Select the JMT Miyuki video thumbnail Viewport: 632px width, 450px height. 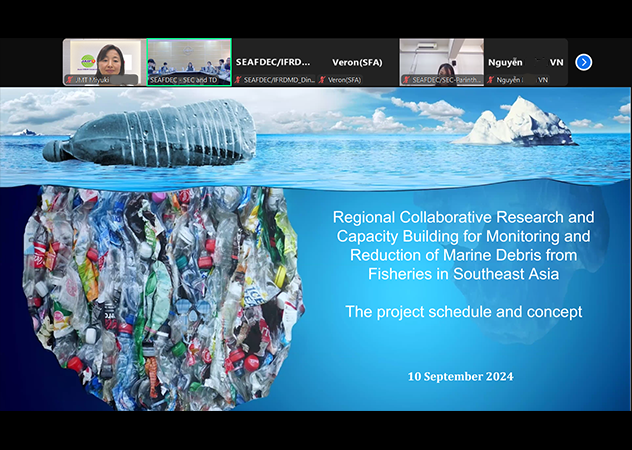[x=104, y=62]
